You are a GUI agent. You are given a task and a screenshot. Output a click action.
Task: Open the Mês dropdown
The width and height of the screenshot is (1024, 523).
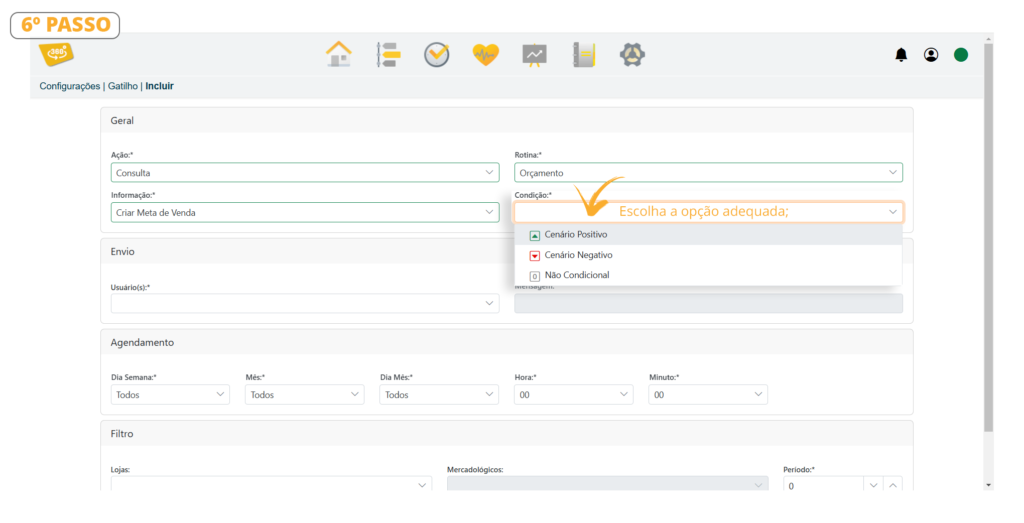tap(305, 394)
